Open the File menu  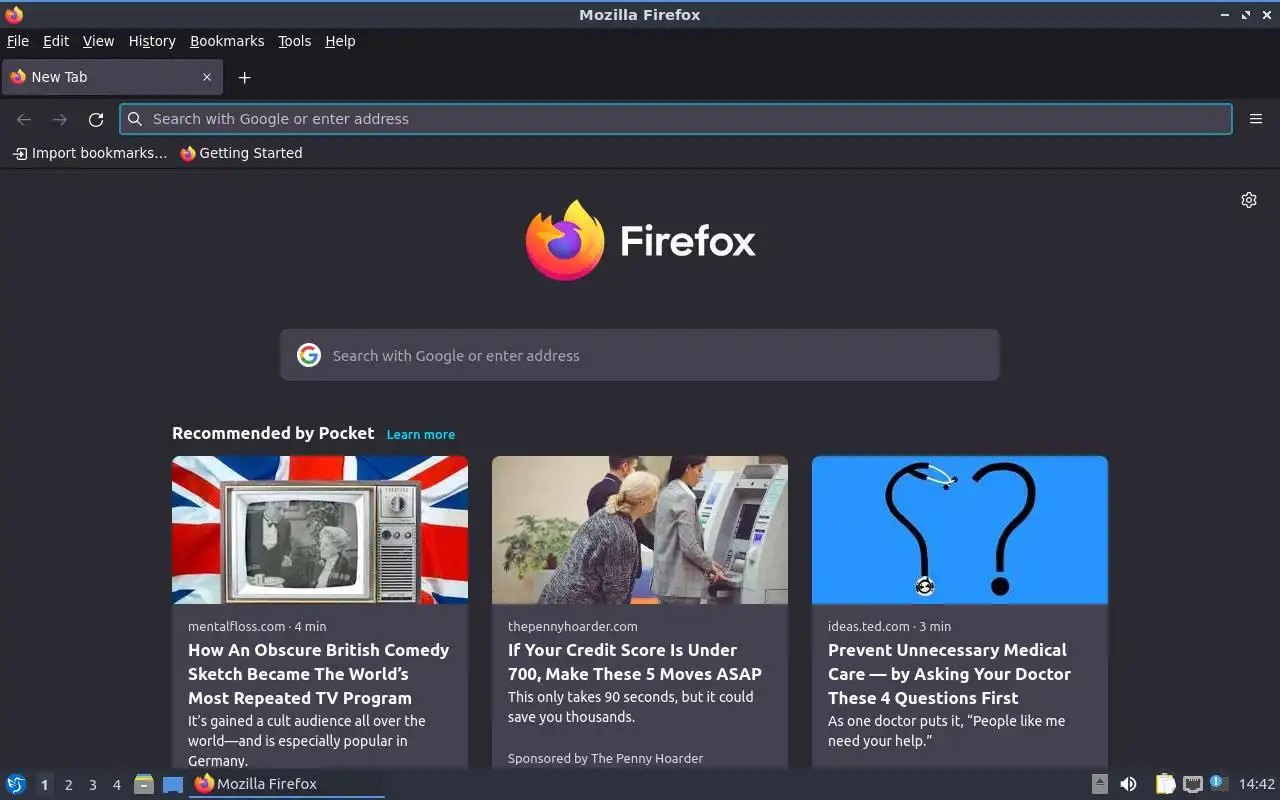(x=18, y=41)
